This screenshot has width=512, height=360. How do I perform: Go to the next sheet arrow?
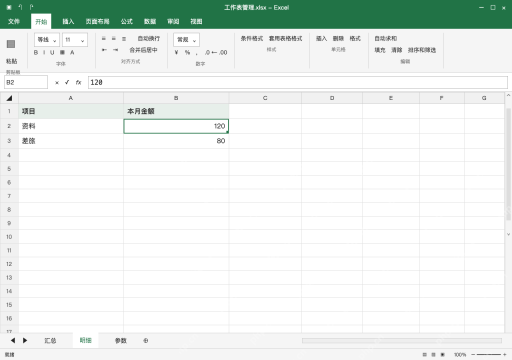(25, 340)
